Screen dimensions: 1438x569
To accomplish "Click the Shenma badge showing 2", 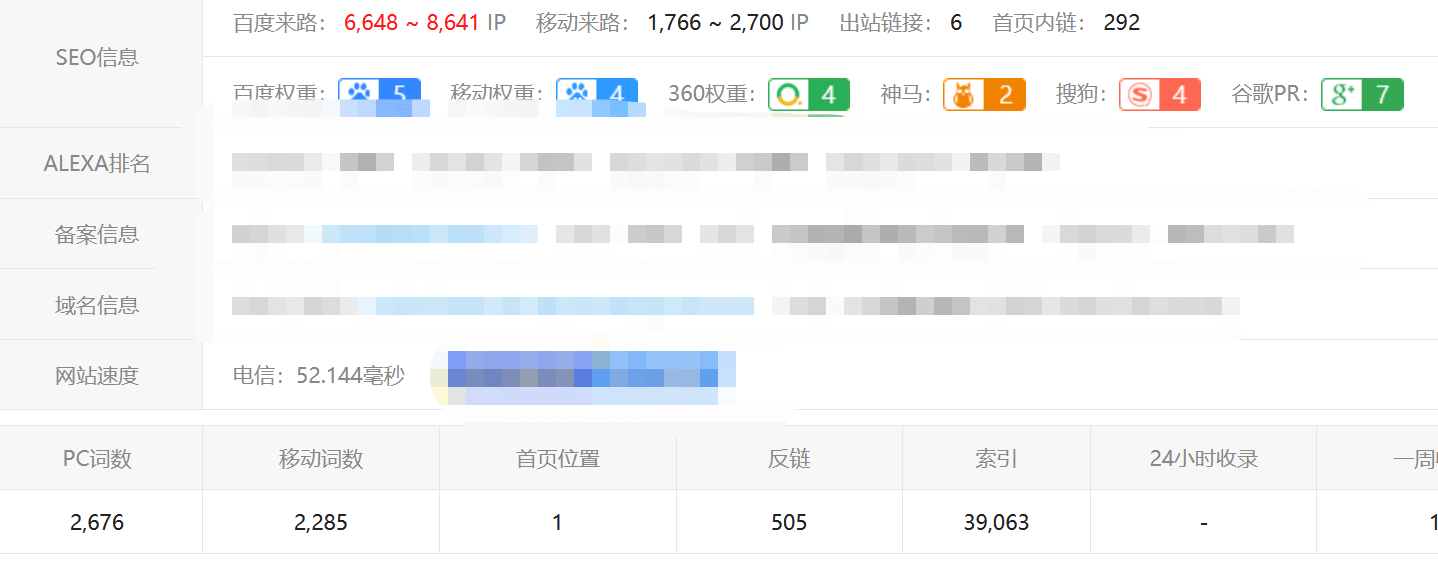I will click(984, 94).
